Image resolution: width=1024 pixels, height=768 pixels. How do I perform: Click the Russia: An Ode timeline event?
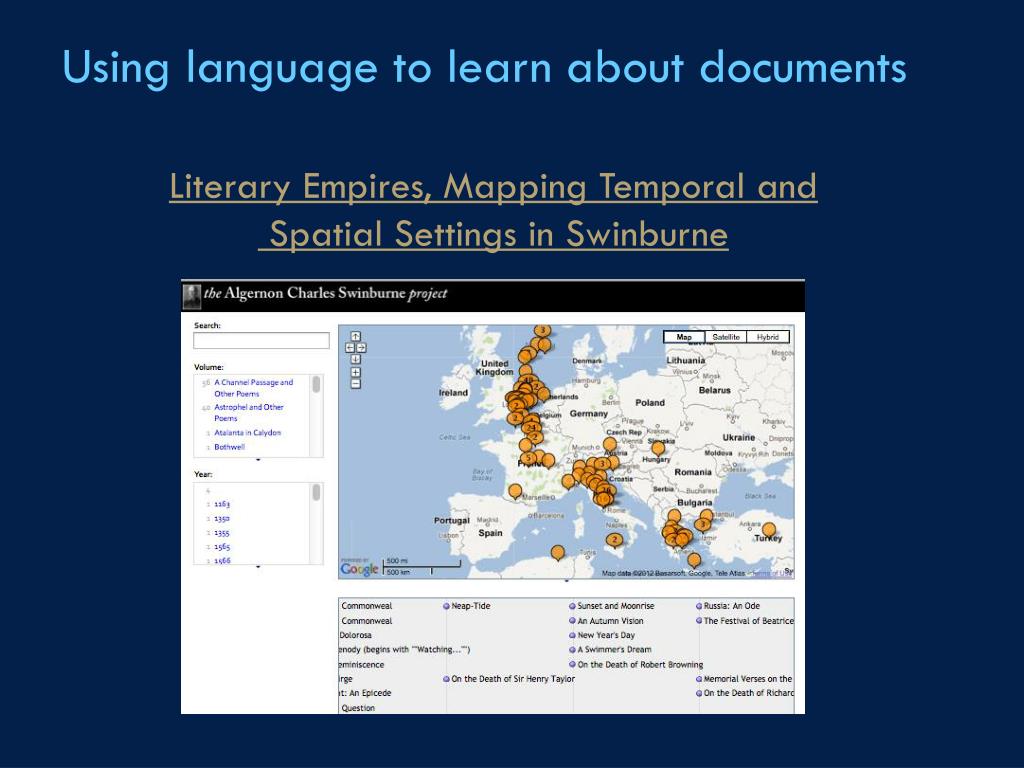click(728, 606)
